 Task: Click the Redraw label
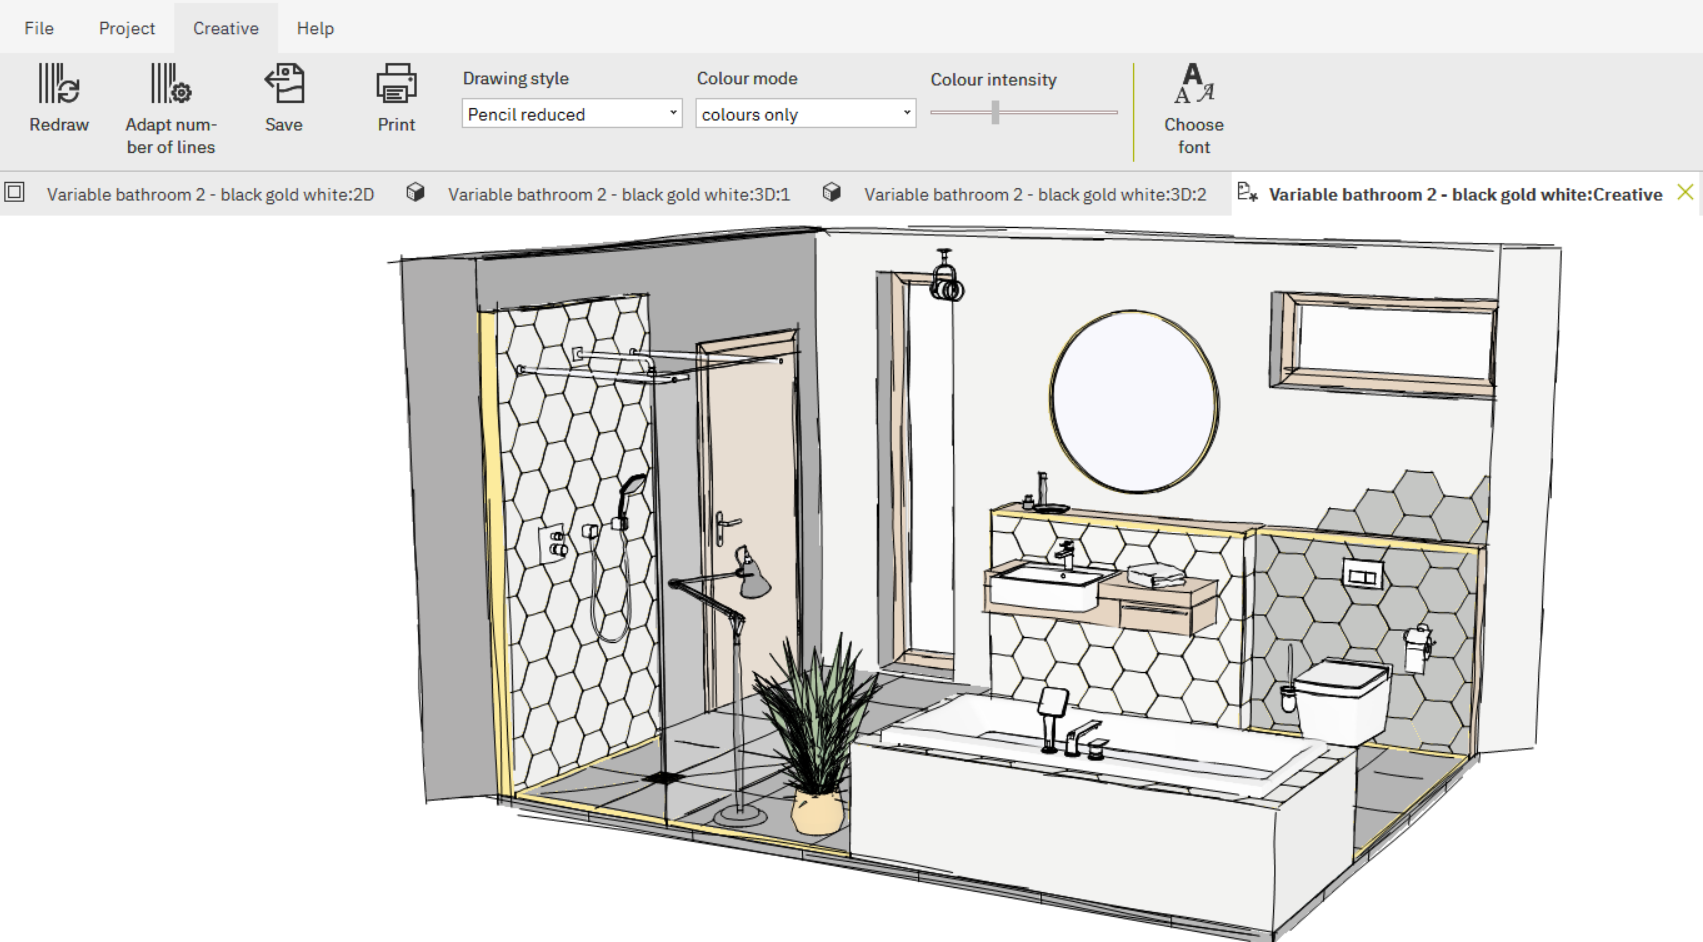59,125
